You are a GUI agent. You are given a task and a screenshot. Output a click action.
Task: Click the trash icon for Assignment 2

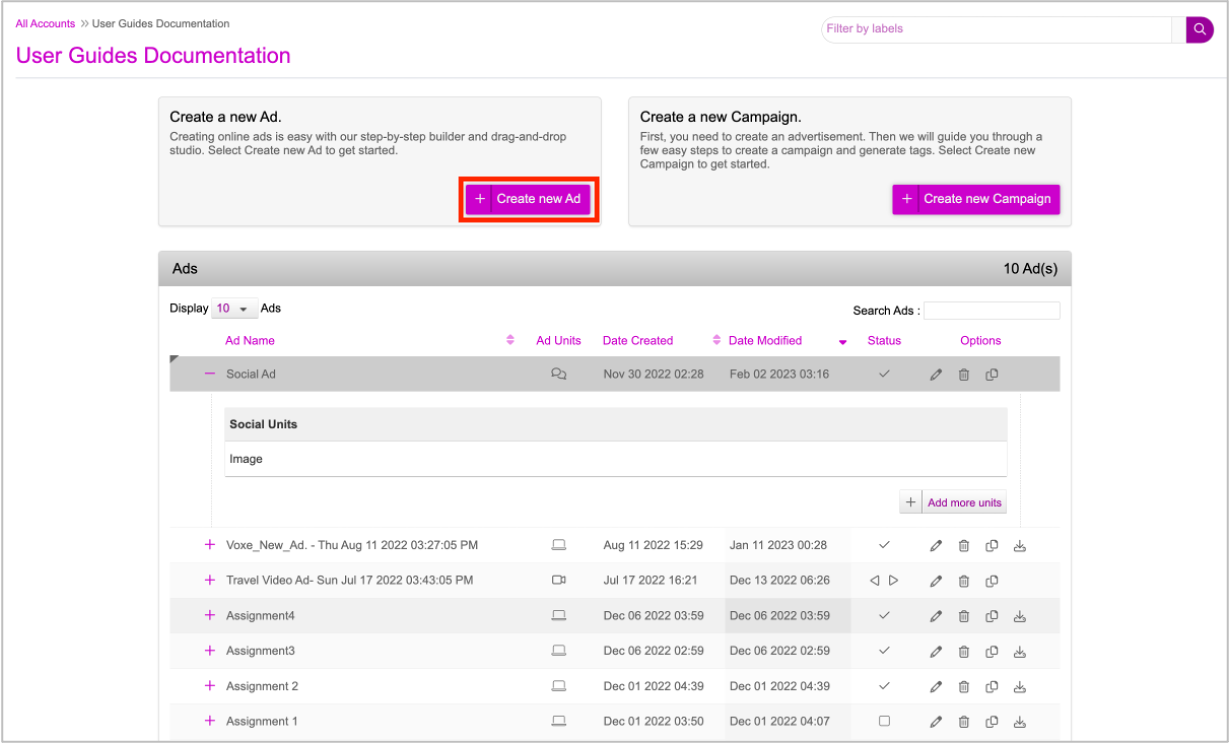tap(964, 687)
